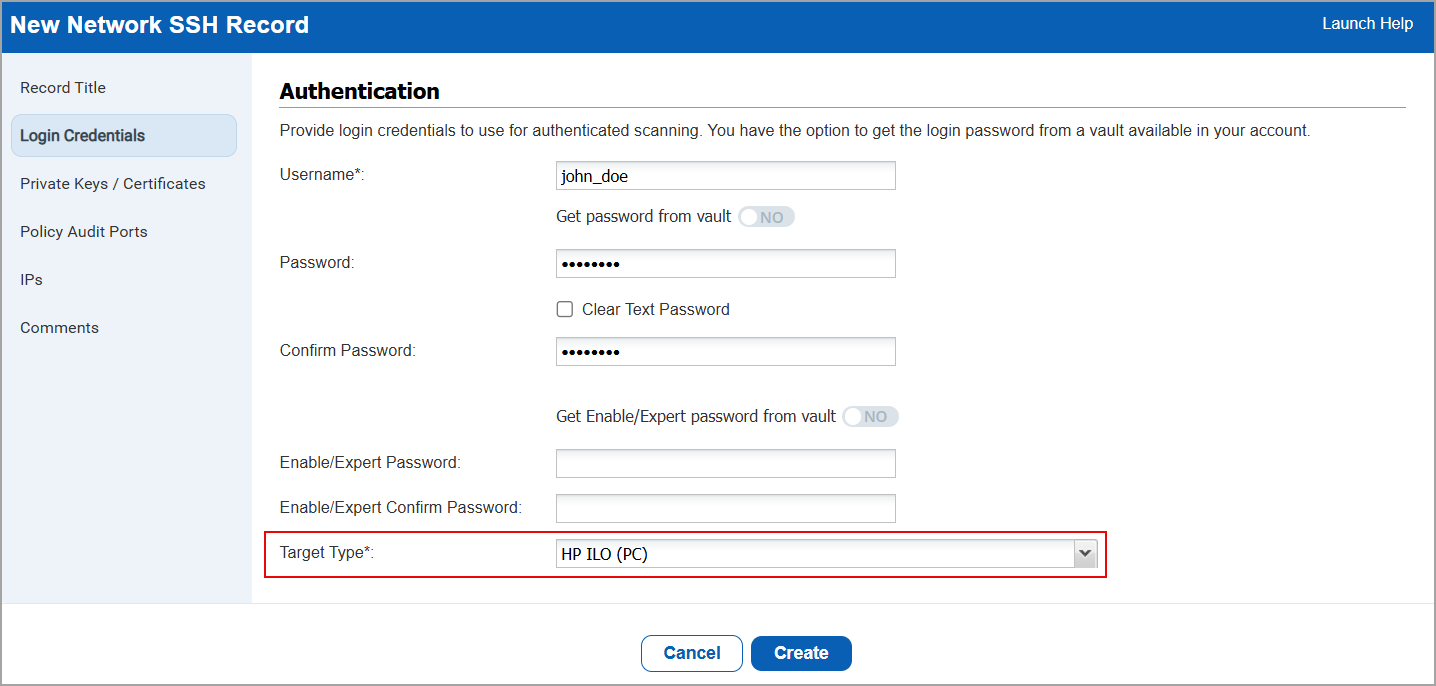Click the Confirm Password field
The image size is (1436, 686).
(x=725, y=352)
